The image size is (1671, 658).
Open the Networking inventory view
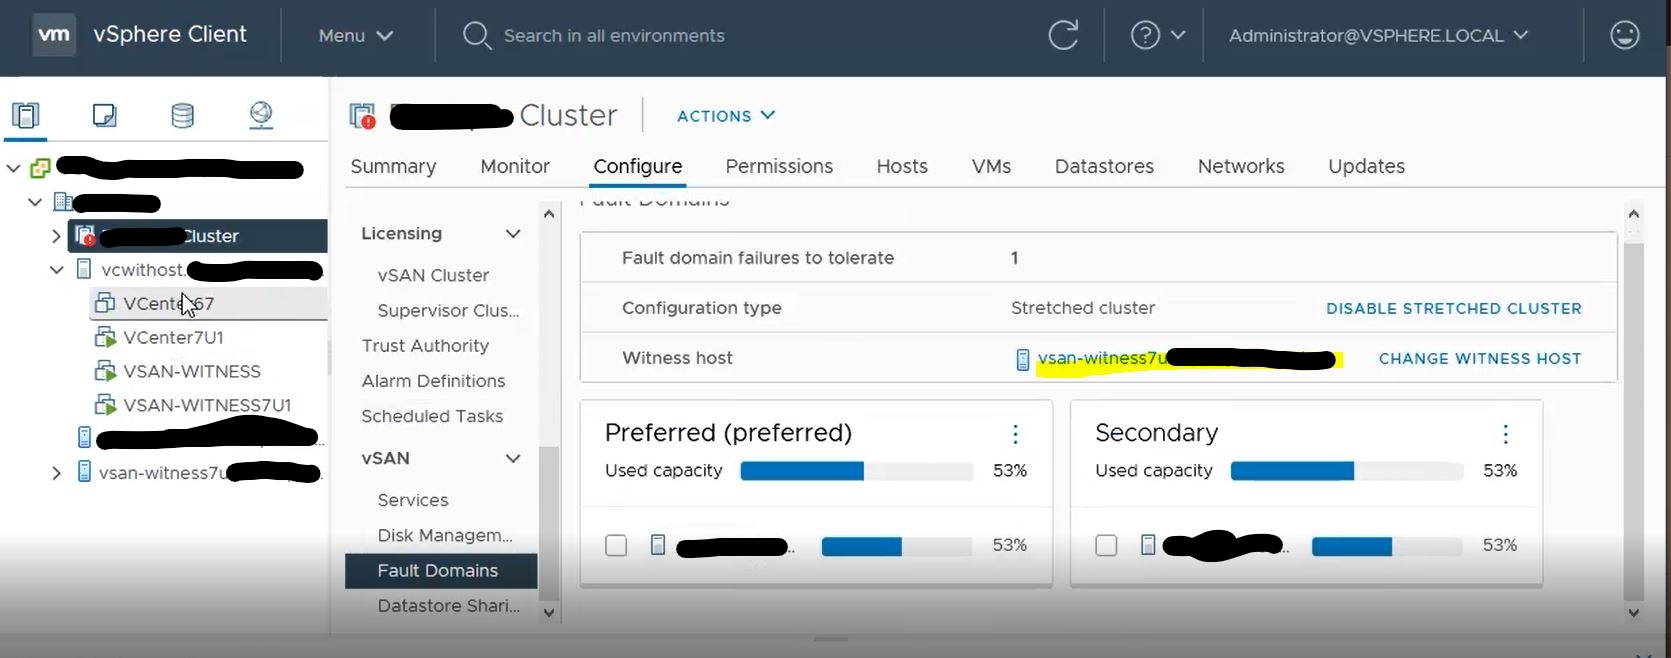[261, 115]
